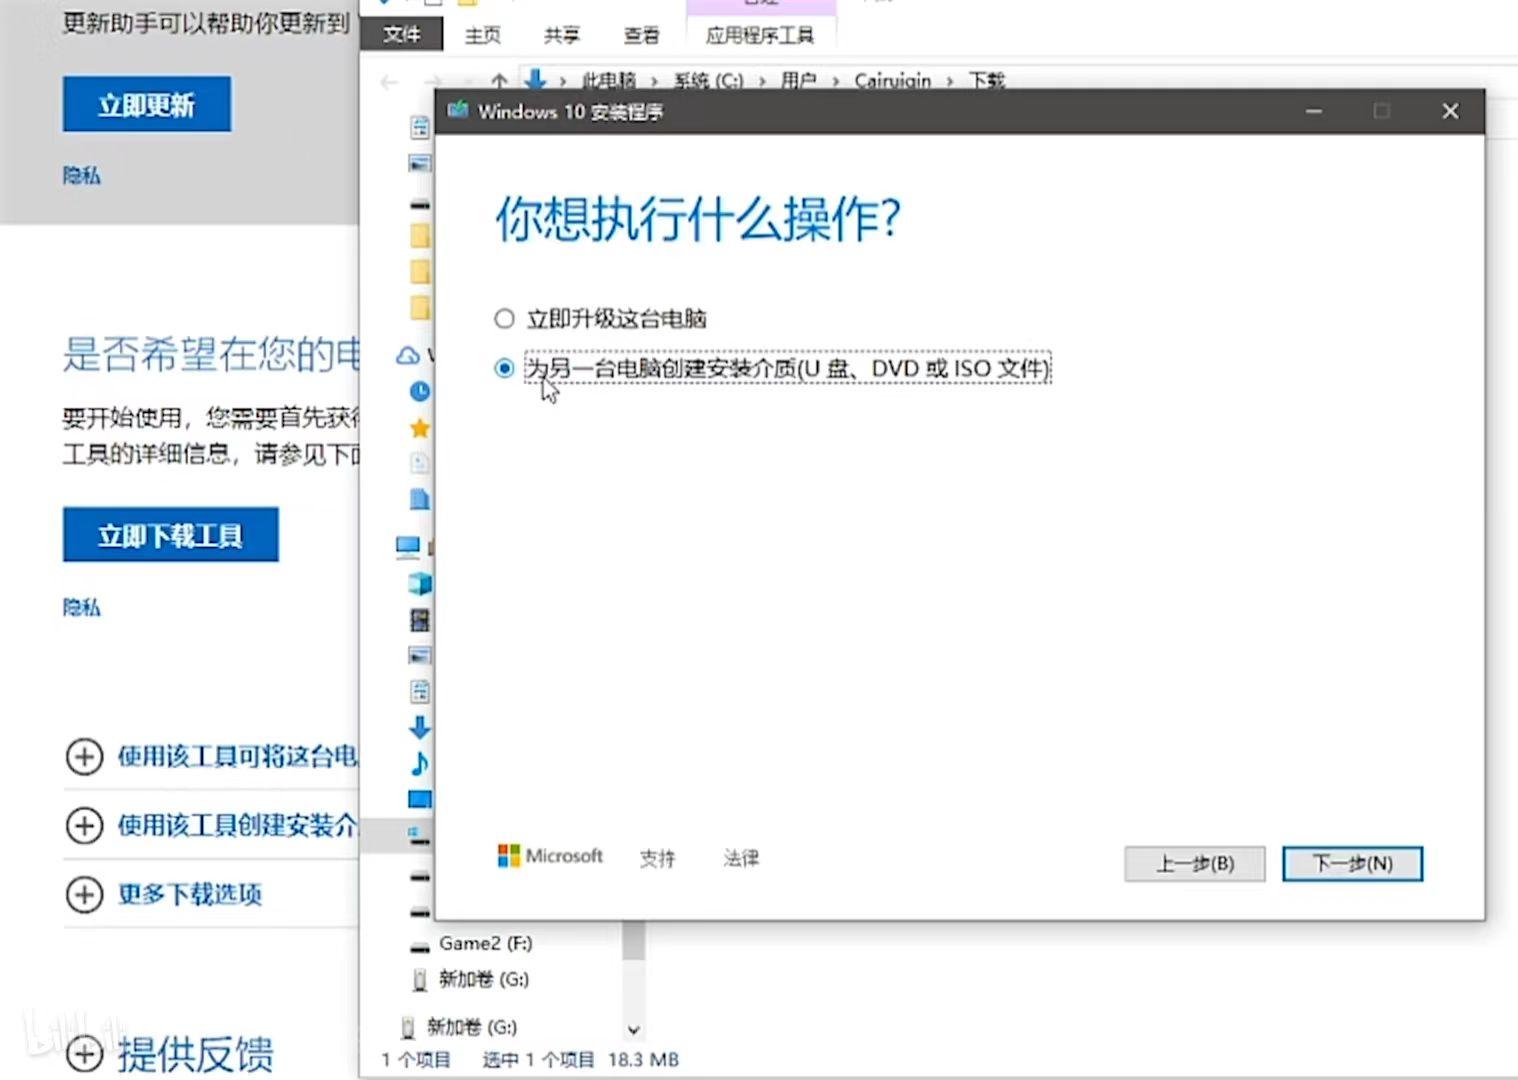Select the Game2 (F:) drive
Image resolution: width=1518 pixels, height=1080 pixels.
pyautogui.click(x=485, y=943)
